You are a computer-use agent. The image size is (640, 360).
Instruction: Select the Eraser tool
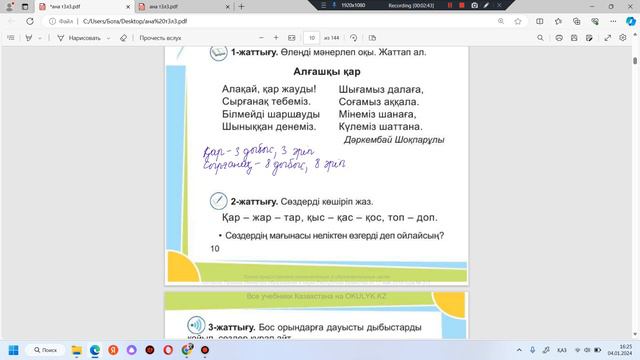123,38
